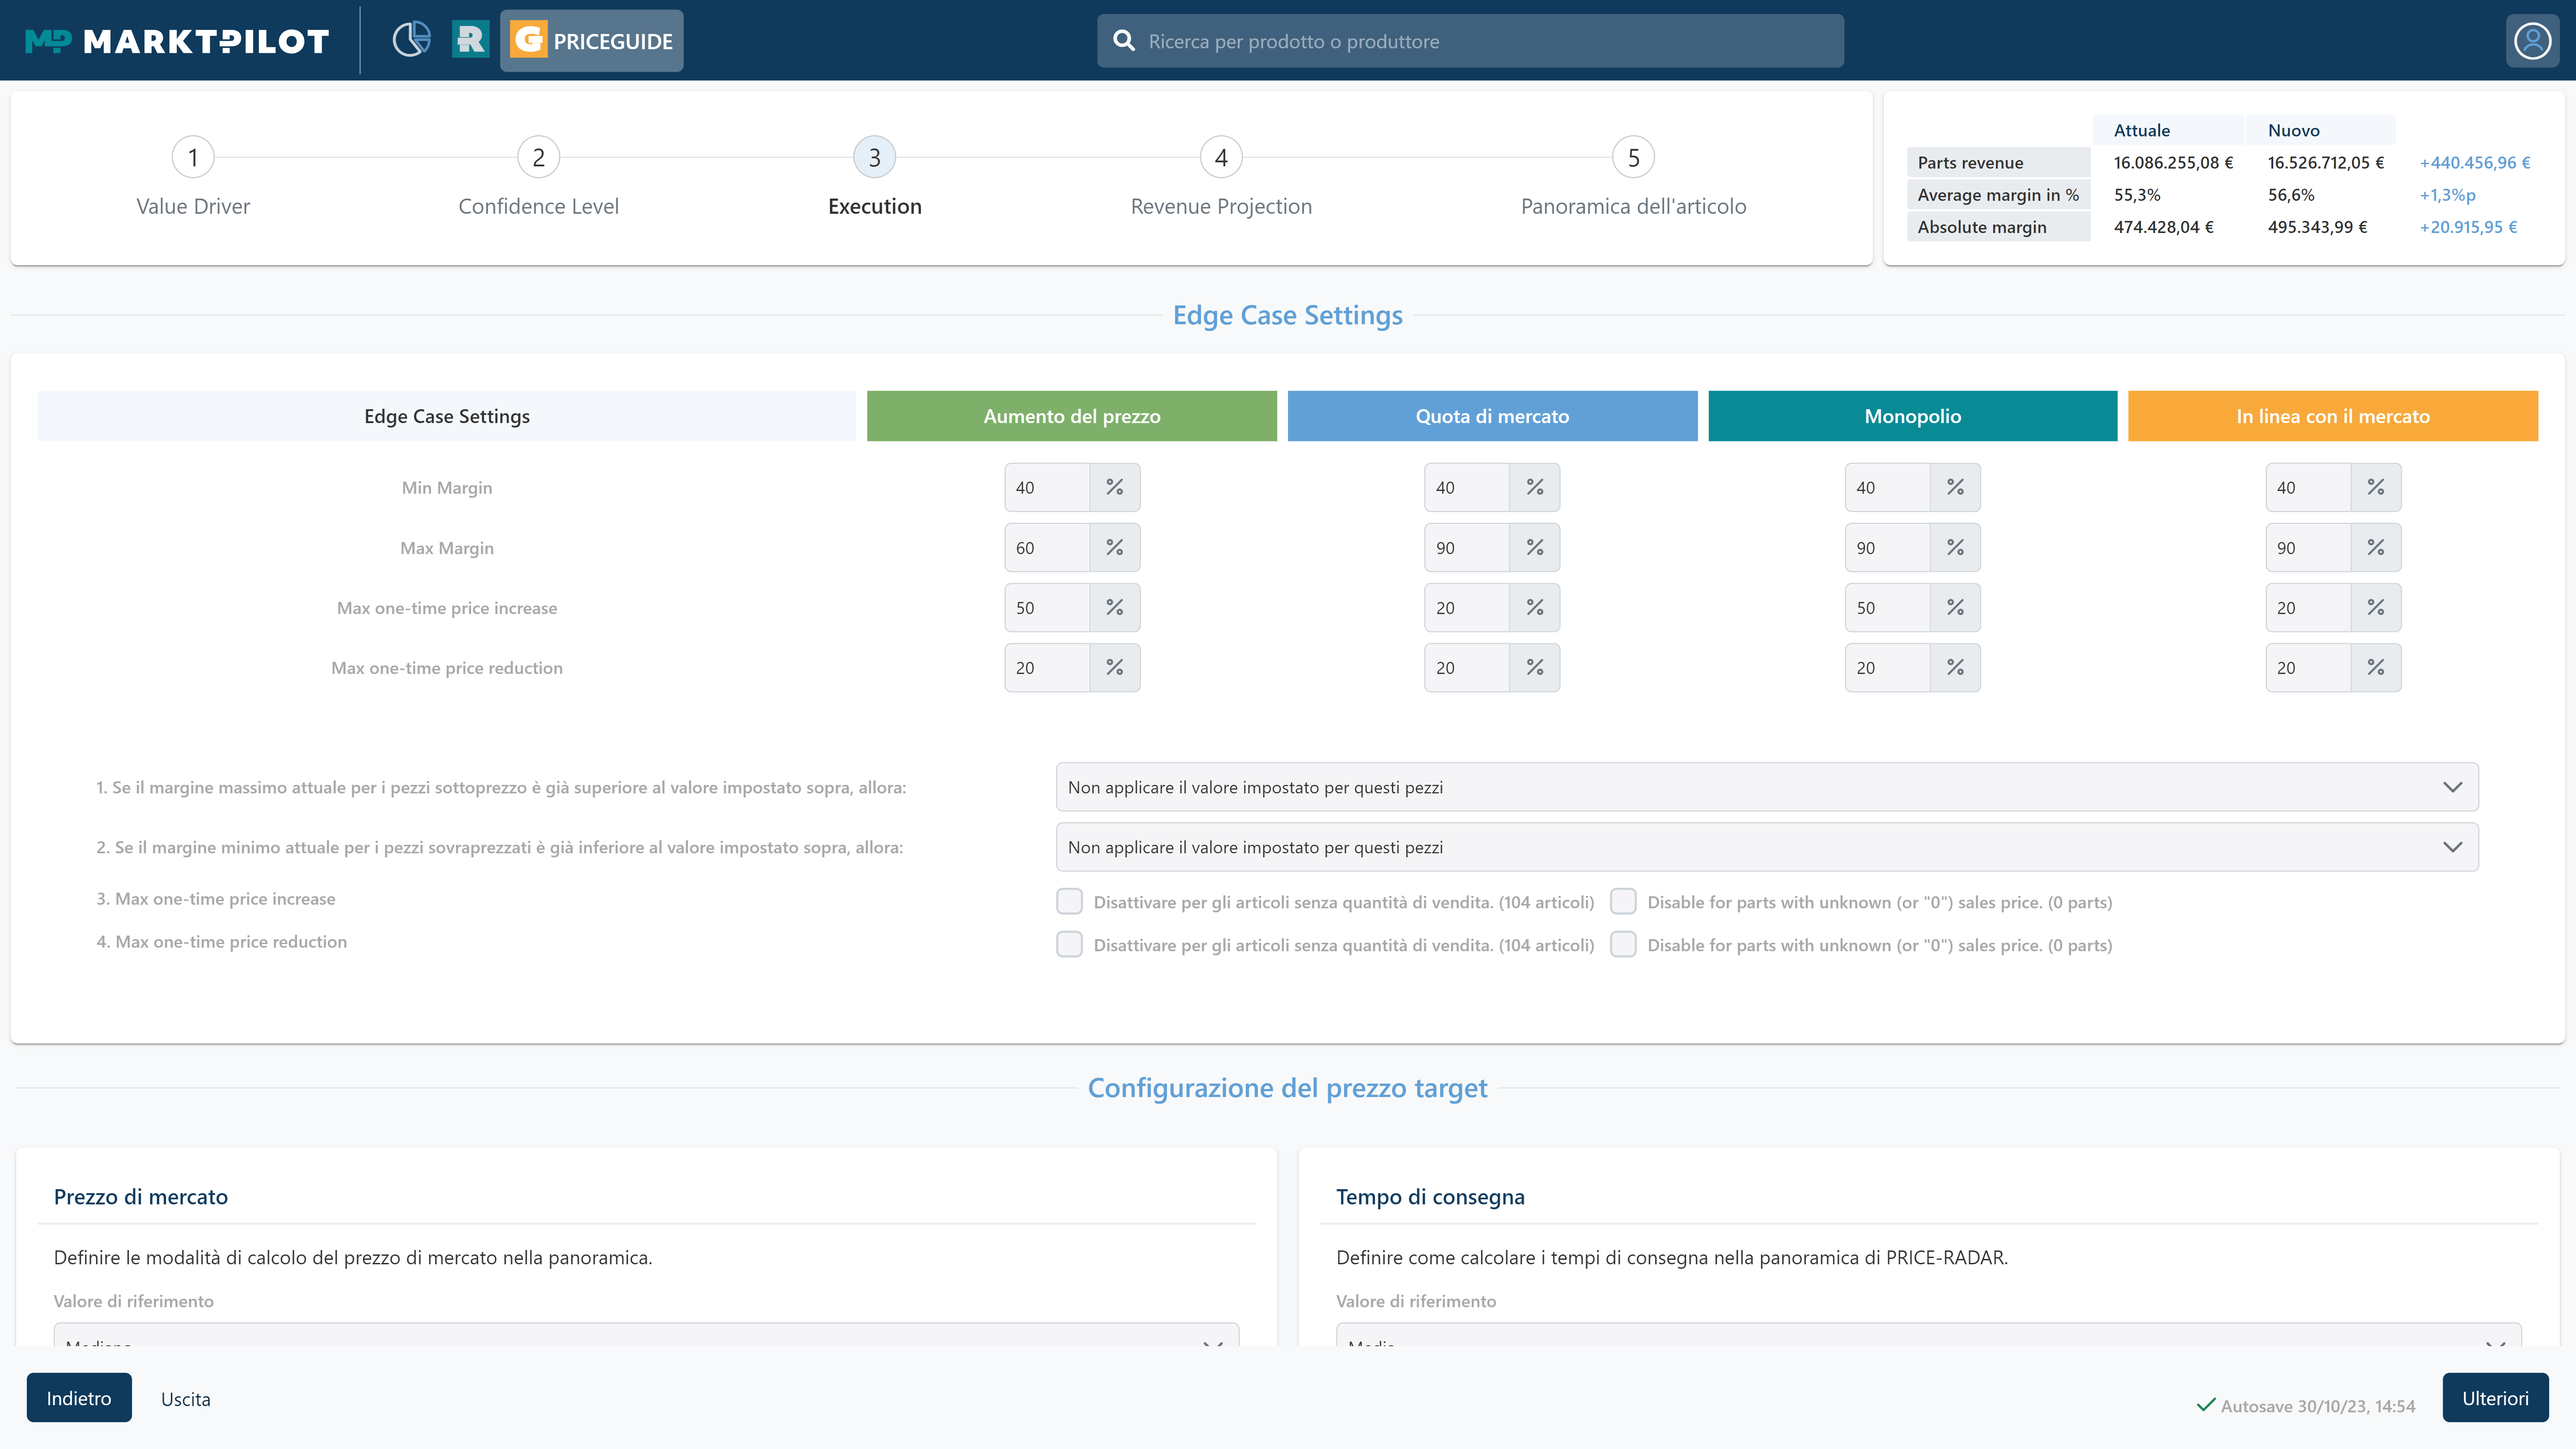Edit Max Margin for Aumento del prezzo
The width and height of the screenshot is (2576, 1449).
point(1046,547)
